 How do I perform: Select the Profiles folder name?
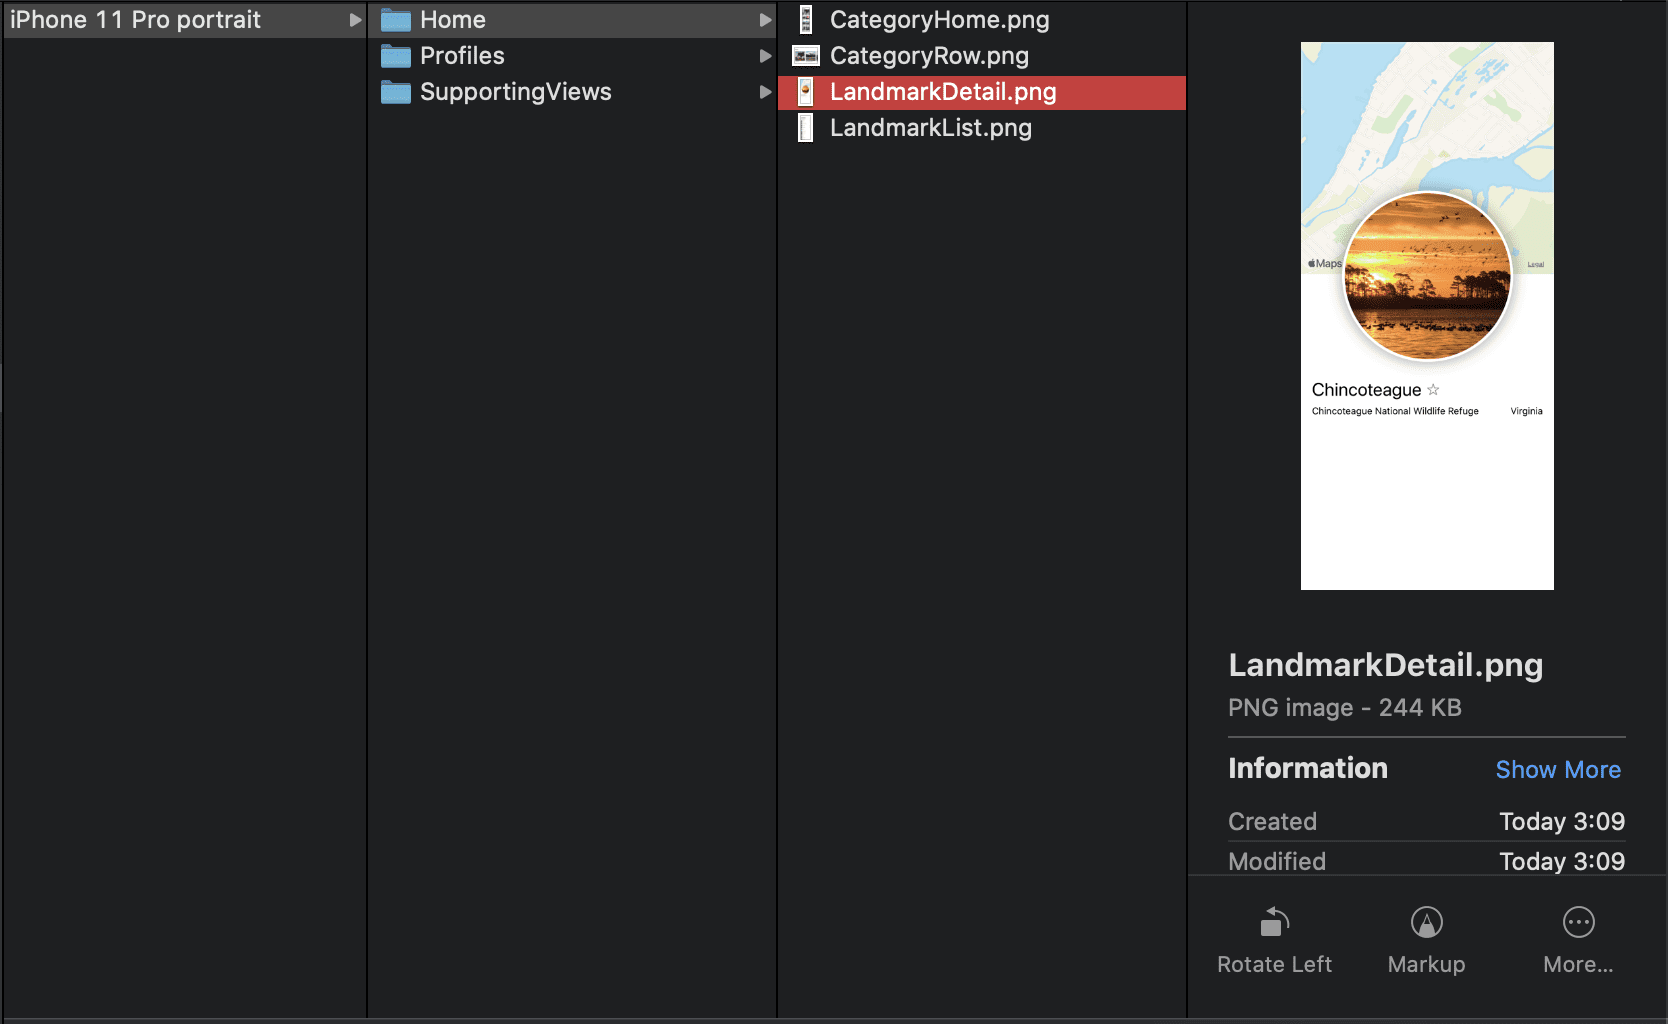462,56
